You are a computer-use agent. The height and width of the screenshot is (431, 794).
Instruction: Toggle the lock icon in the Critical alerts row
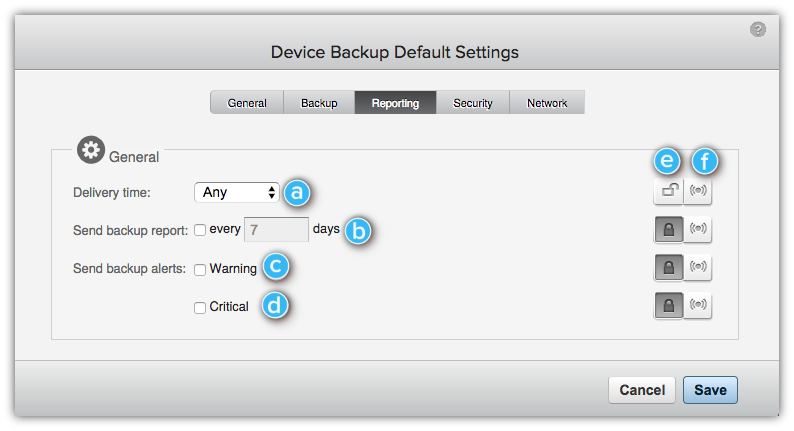pyautogui.click(x=668, y=305)
